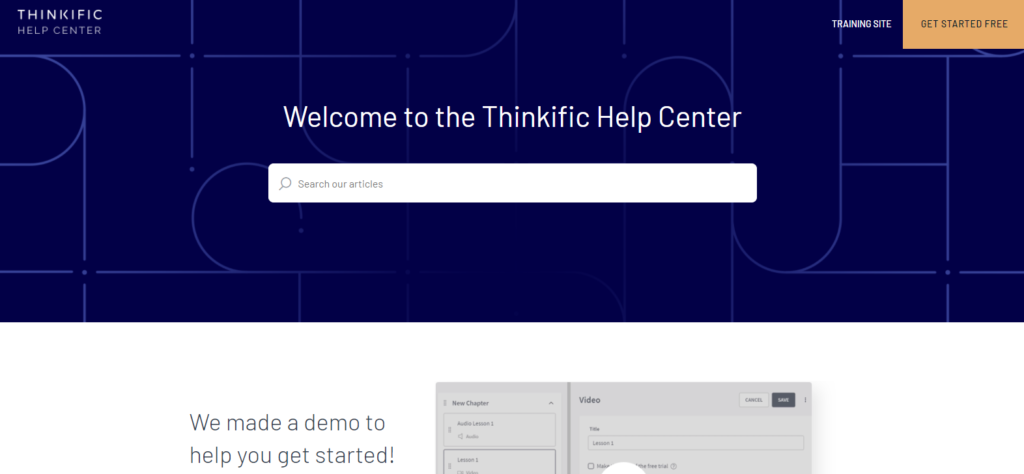Focus the Search our articles field

click(513, 183)
